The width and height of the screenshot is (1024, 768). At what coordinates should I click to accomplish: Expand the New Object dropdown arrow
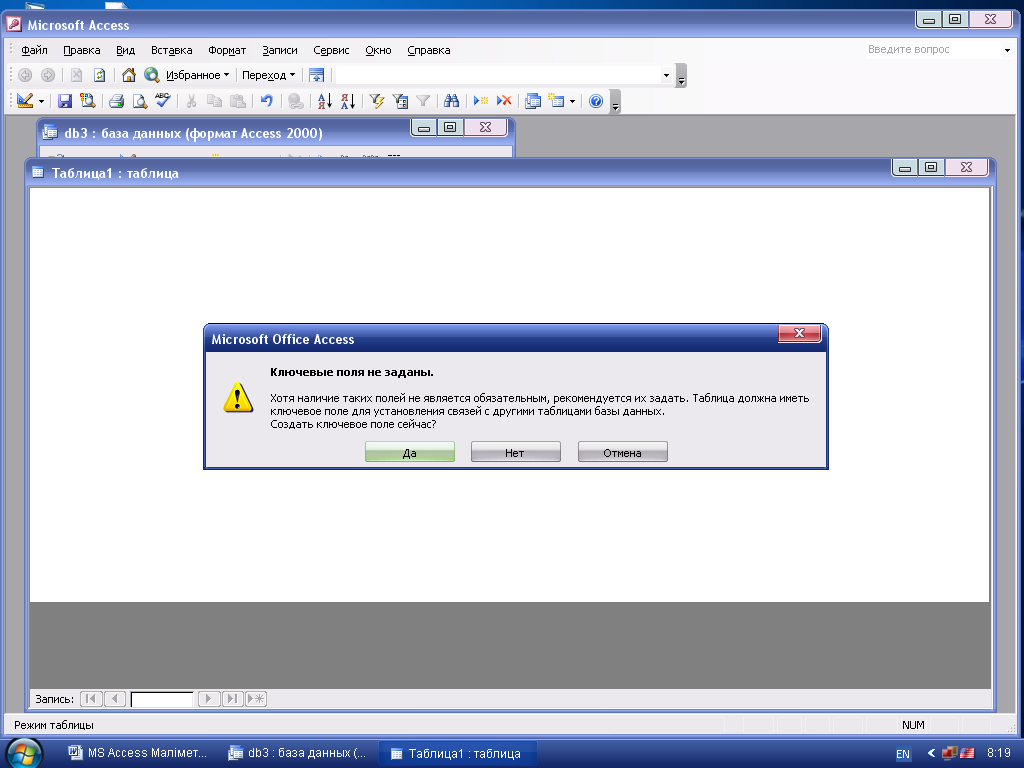572,101
